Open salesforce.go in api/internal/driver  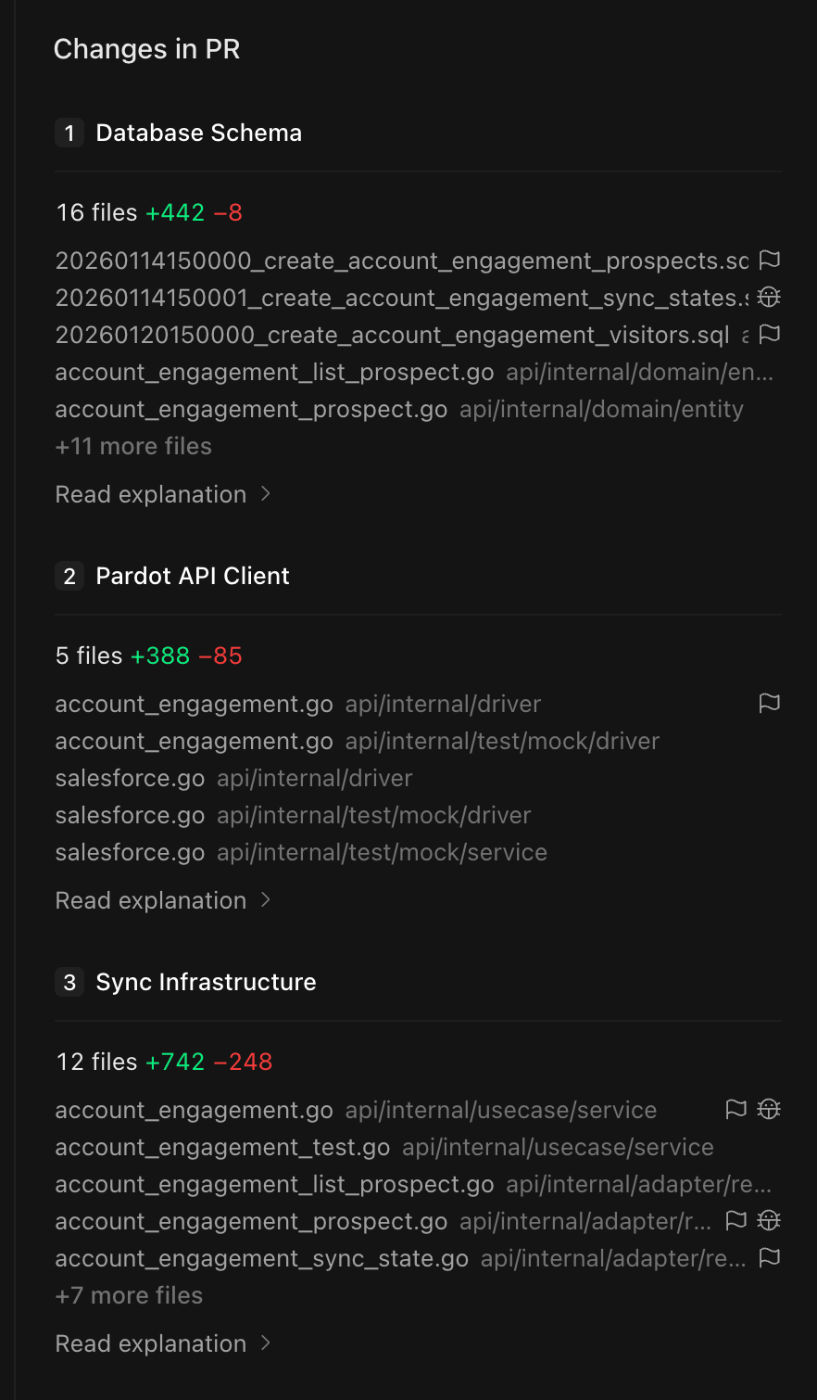(130, 778)
